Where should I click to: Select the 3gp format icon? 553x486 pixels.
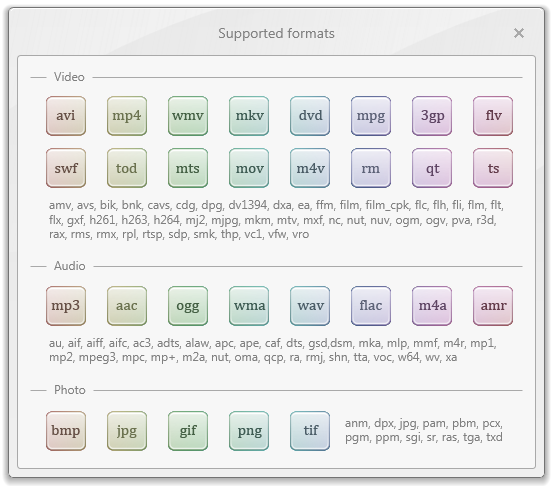[432, 116]
